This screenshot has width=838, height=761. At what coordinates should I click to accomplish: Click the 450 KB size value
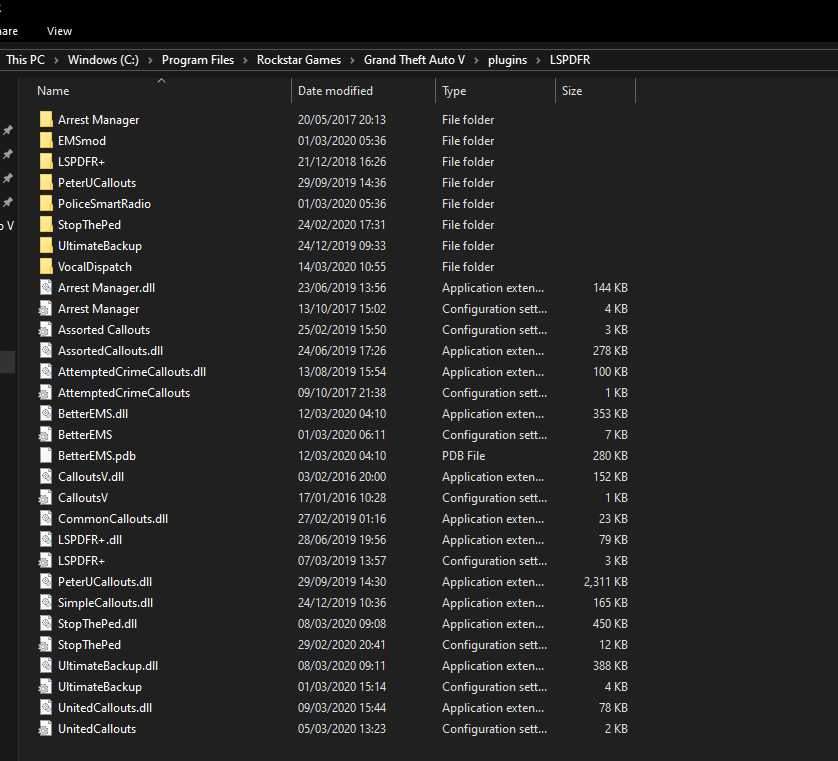[x=610, y=624]
